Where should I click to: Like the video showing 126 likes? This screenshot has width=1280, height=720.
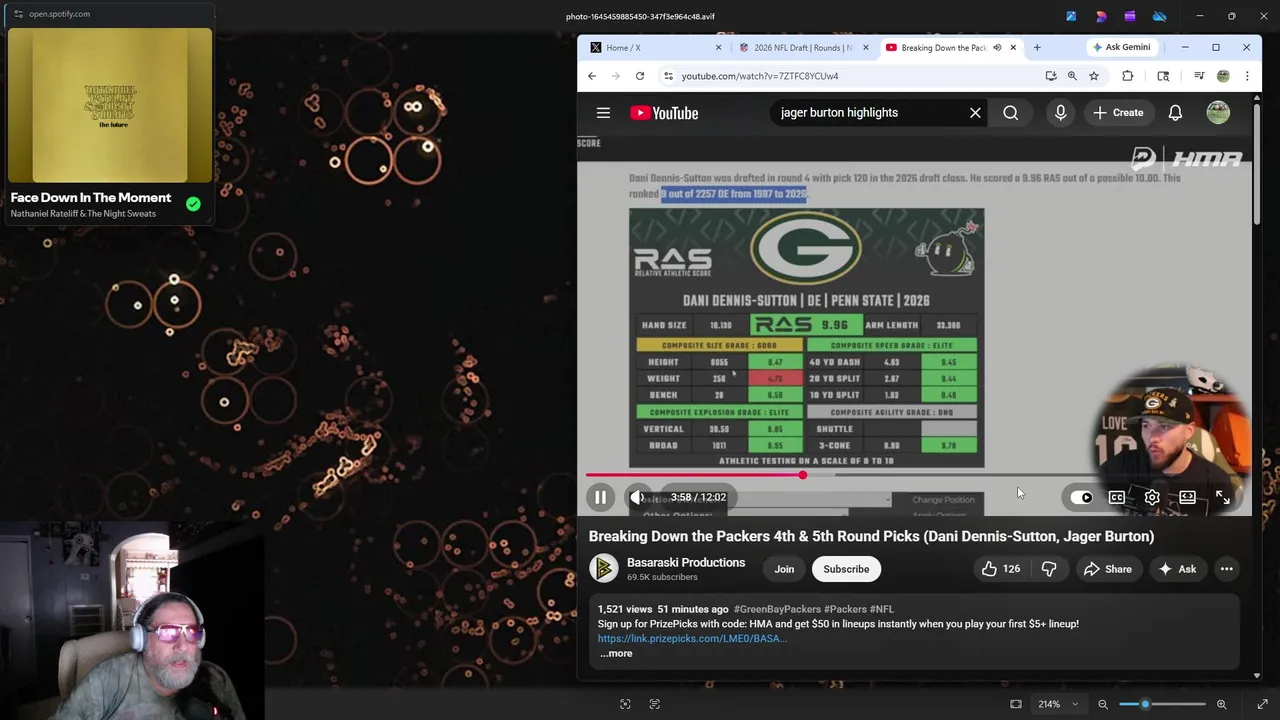tap(1000, 569)
